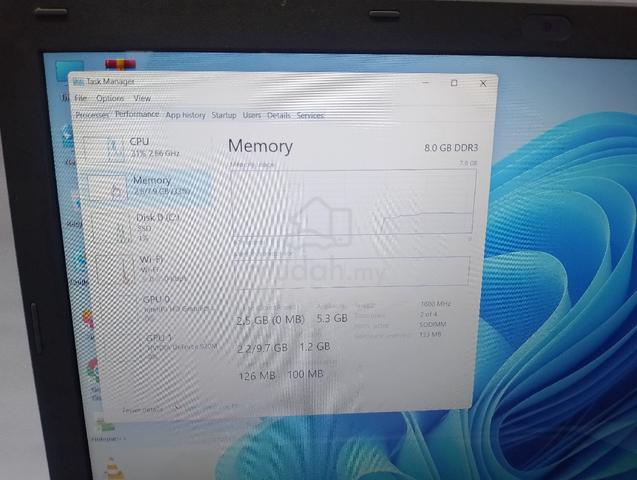Click the "100 MB" non-paged pool value

[306, 374]
